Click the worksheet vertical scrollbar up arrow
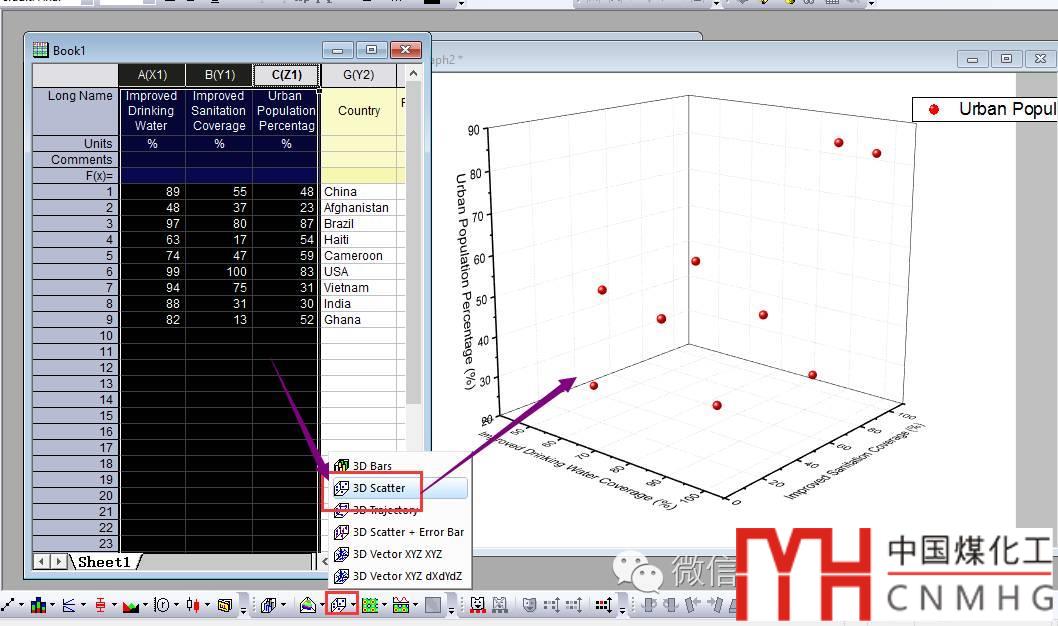 [413, 76]
